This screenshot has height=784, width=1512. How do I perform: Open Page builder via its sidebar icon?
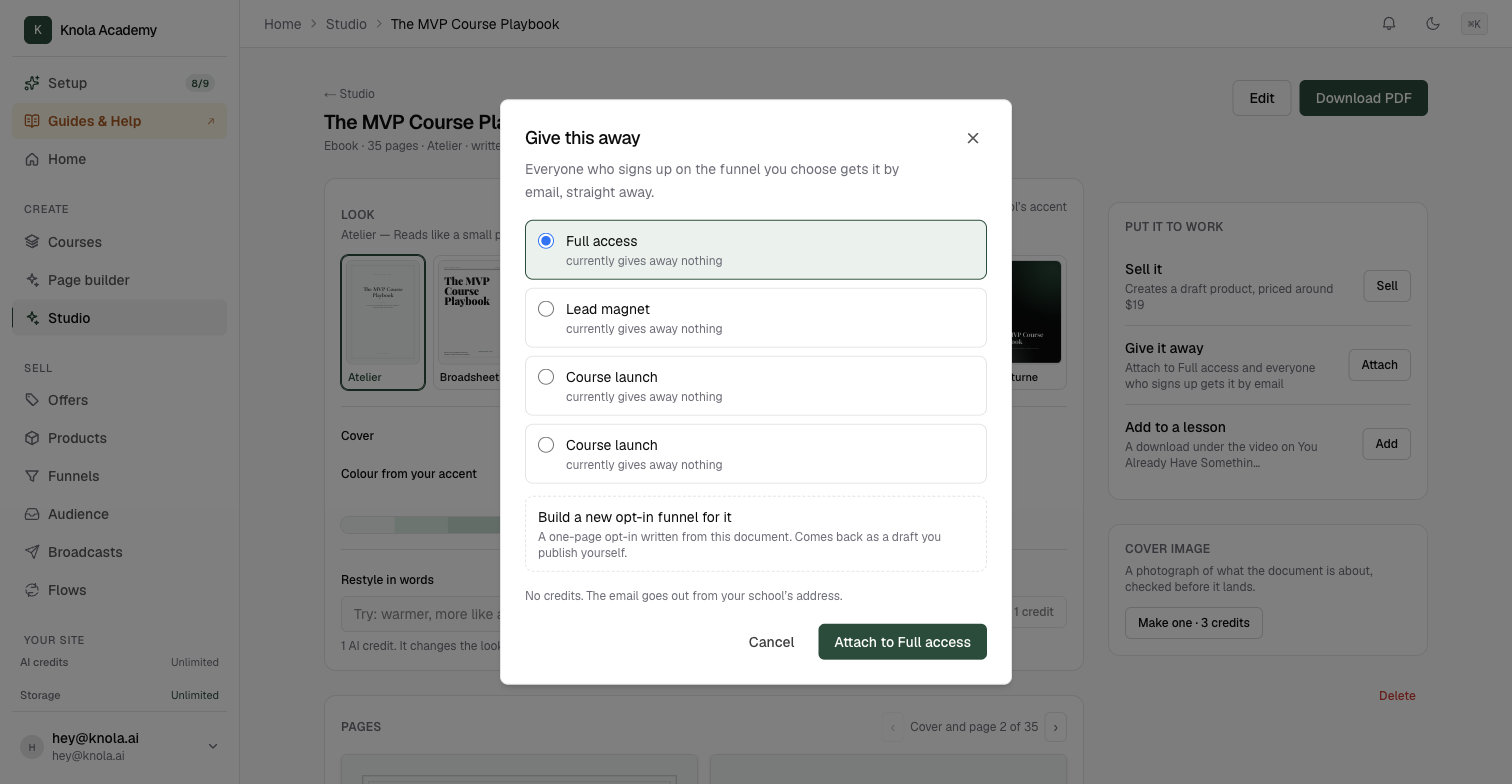pos(32,280)
